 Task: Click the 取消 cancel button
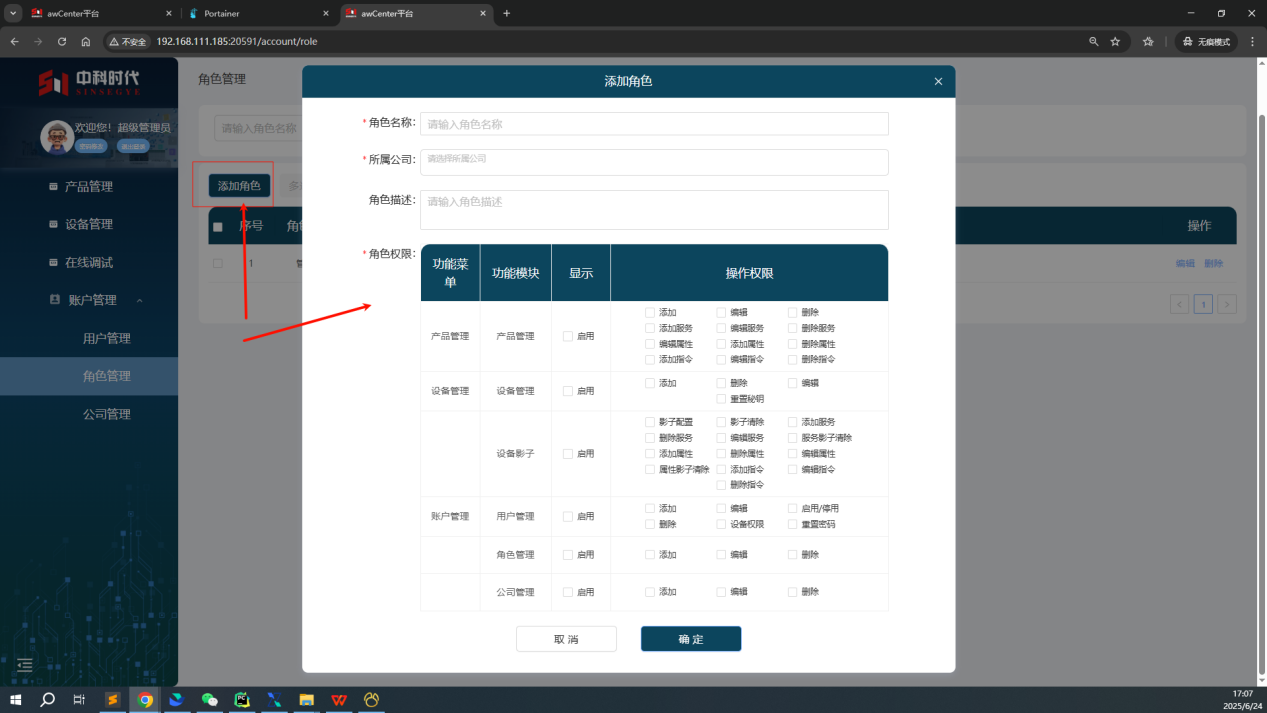click(566, 639)
